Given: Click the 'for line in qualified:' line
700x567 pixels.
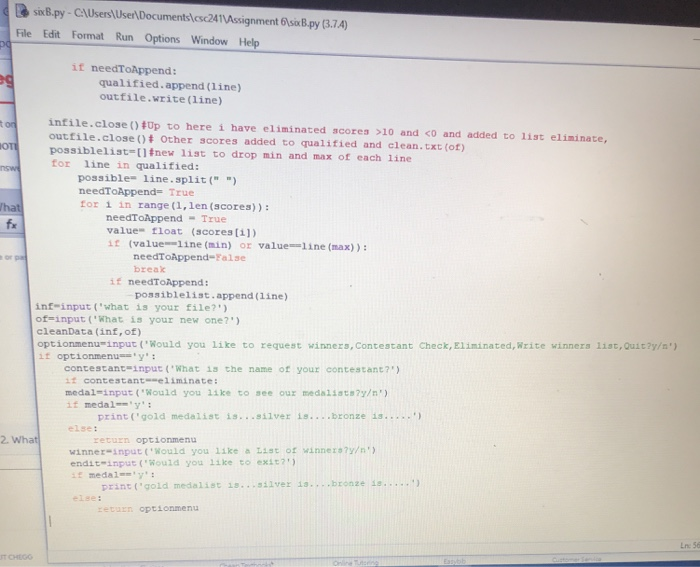Looking at the screenshot, I should point(125,165).
